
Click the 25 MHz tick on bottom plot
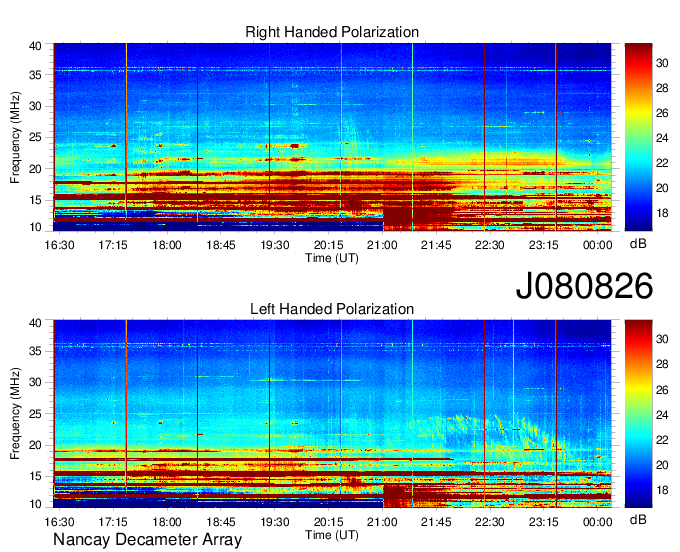pyautogui.click(x=35, y=414)
